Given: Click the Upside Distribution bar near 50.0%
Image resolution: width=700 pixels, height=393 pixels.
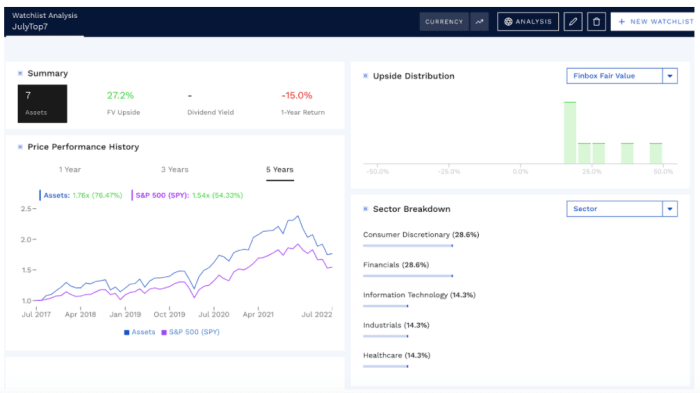Looking at the screenshot, I should tap(656, 153).
